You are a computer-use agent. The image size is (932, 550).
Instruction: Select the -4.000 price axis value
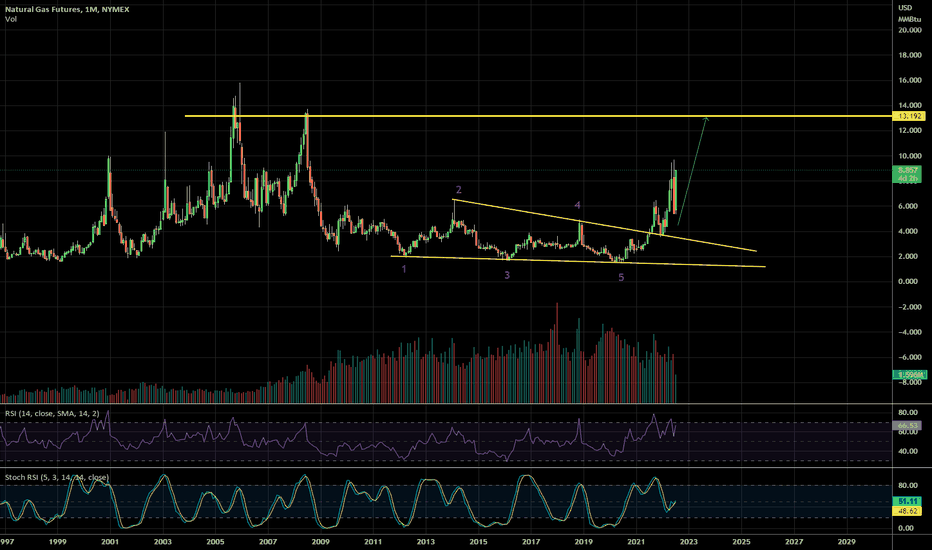(910, 332)
